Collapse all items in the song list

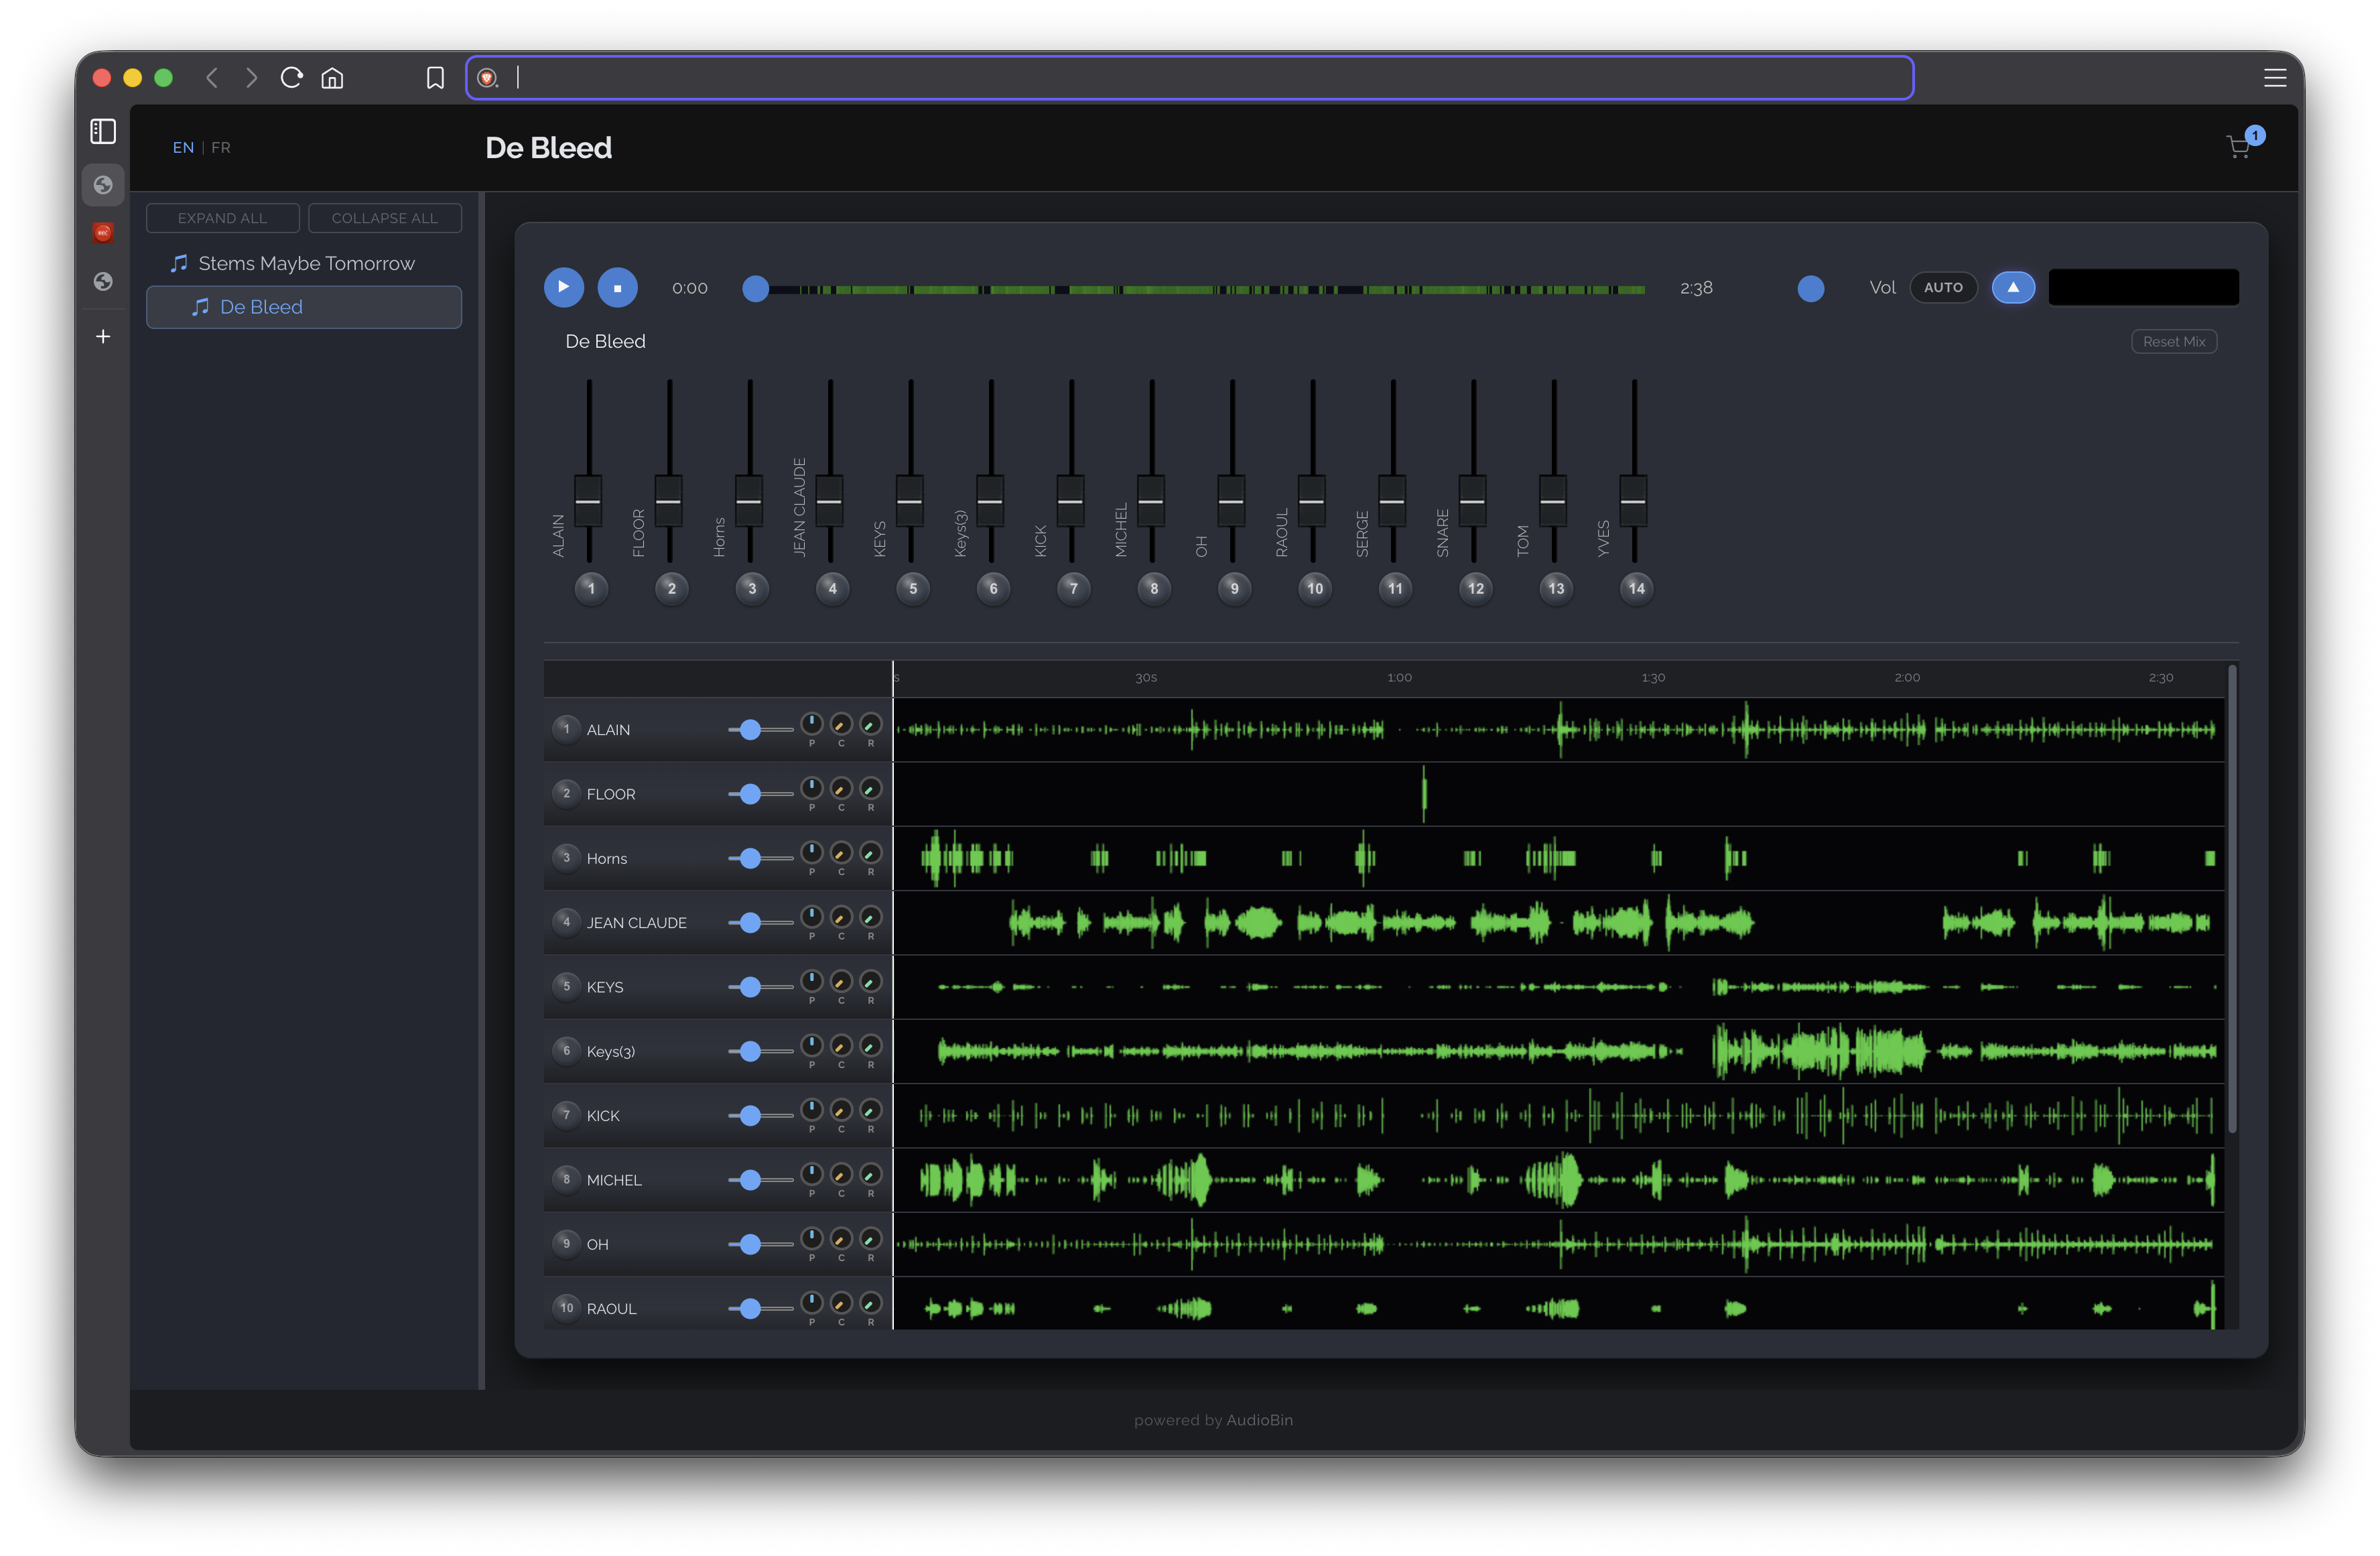tap(384, 217)
